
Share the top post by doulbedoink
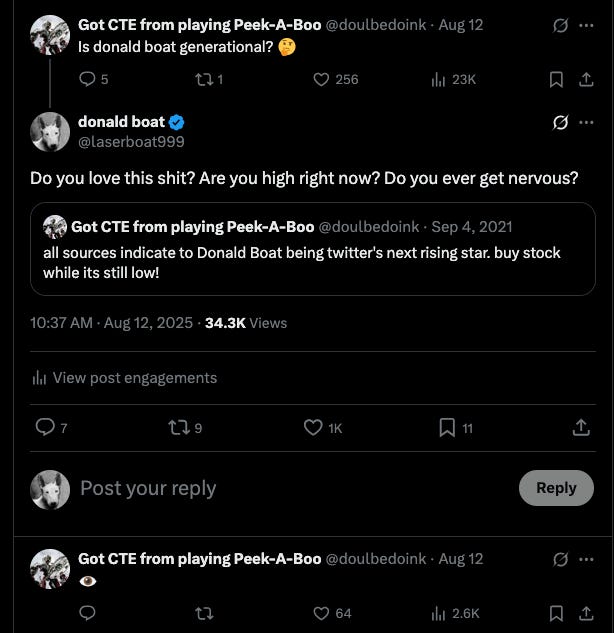(584, 80)
